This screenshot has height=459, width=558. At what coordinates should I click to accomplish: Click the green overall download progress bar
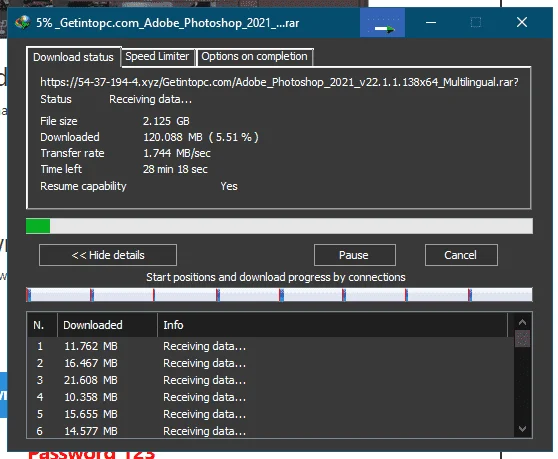tap(279, 226)
